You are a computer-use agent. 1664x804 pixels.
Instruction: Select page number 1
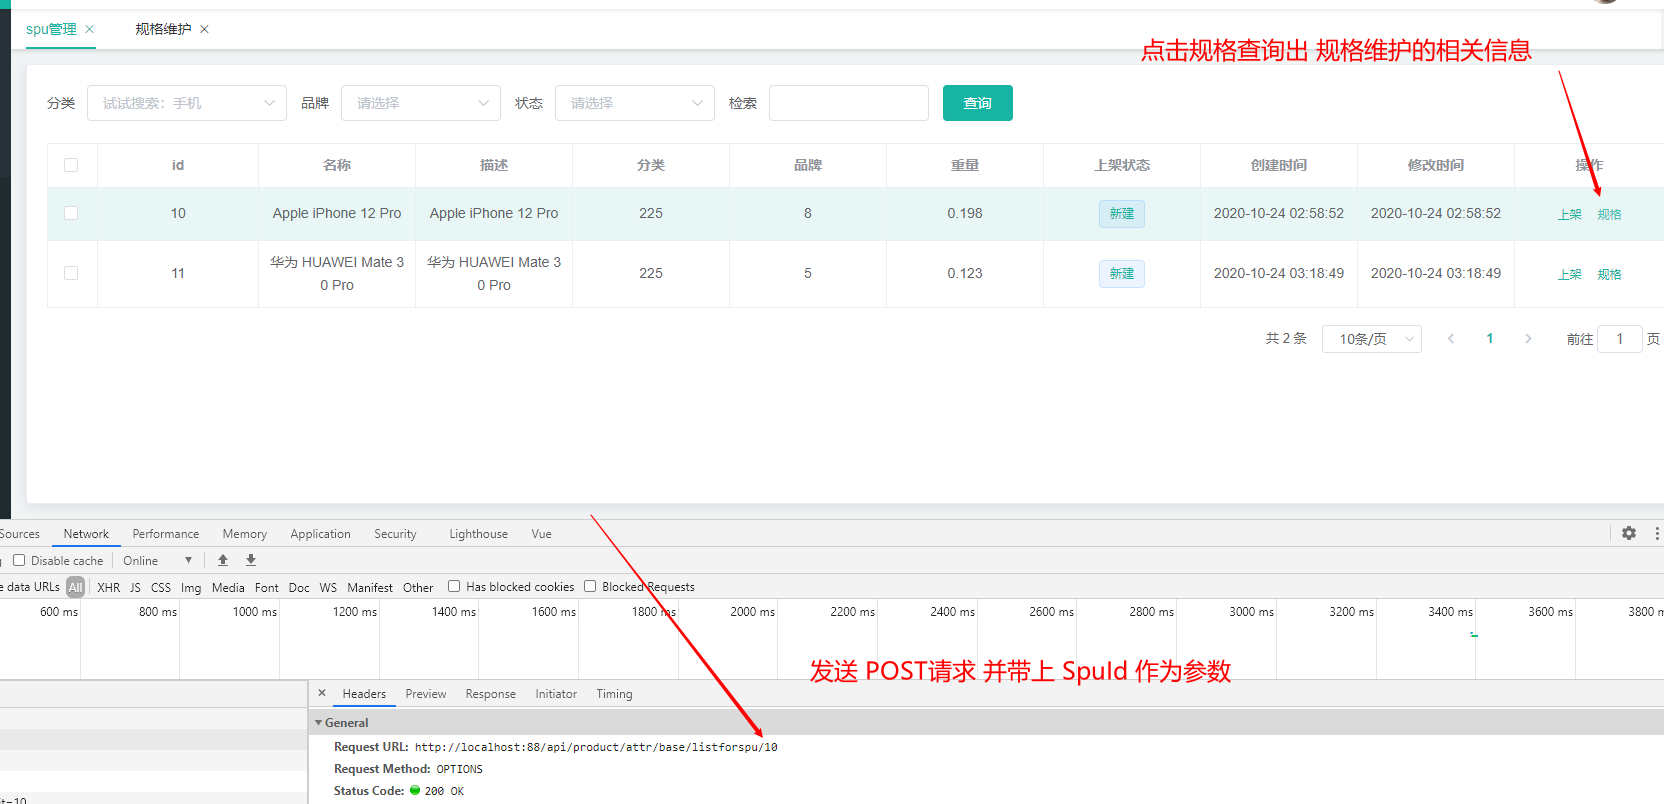coord(1490,339)
